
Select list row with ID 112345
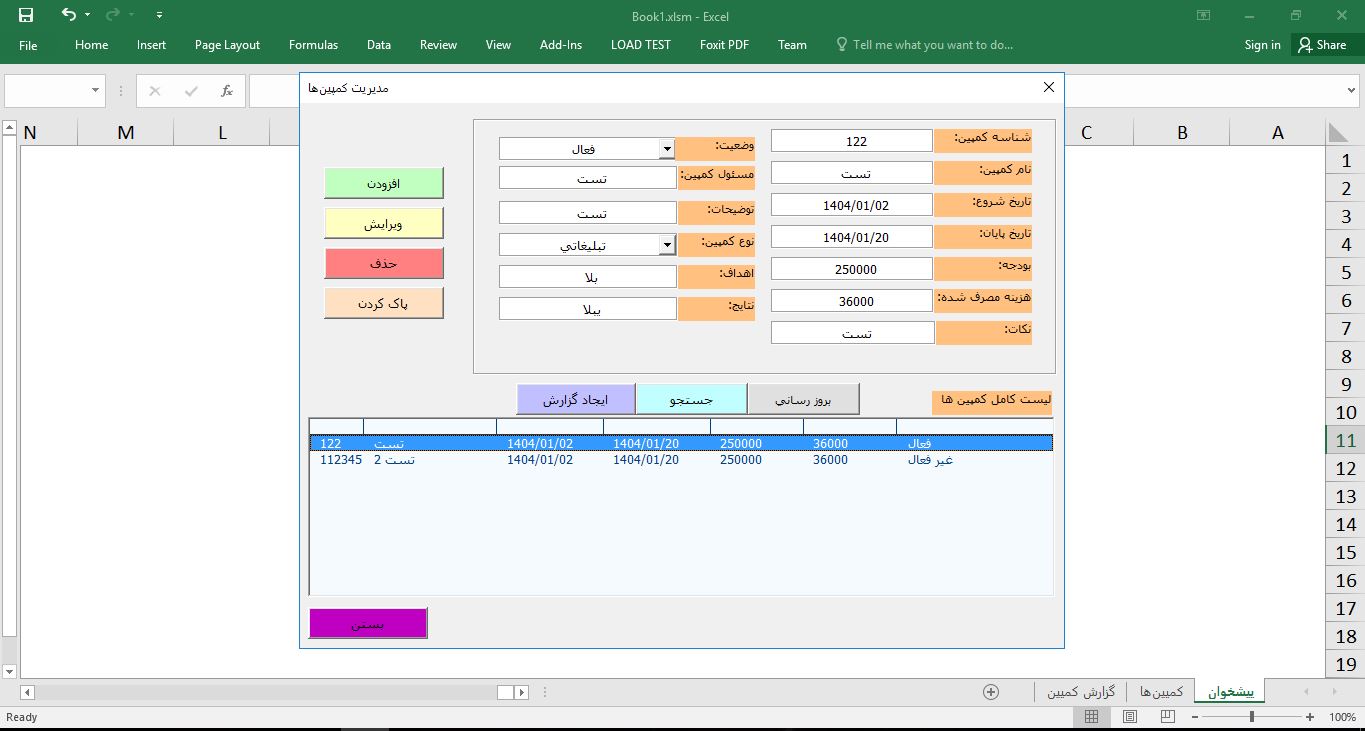point(681,460)
